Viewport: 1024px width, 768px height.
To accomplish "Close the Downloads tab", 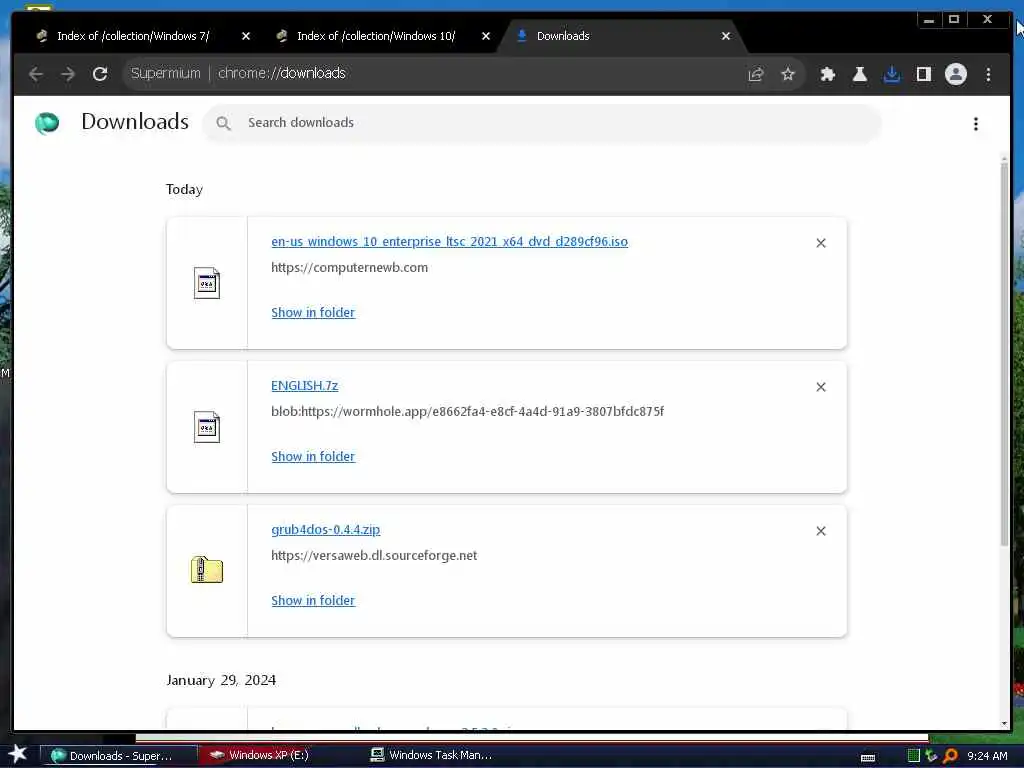I will pyautogui.click(x=726, y=36).
